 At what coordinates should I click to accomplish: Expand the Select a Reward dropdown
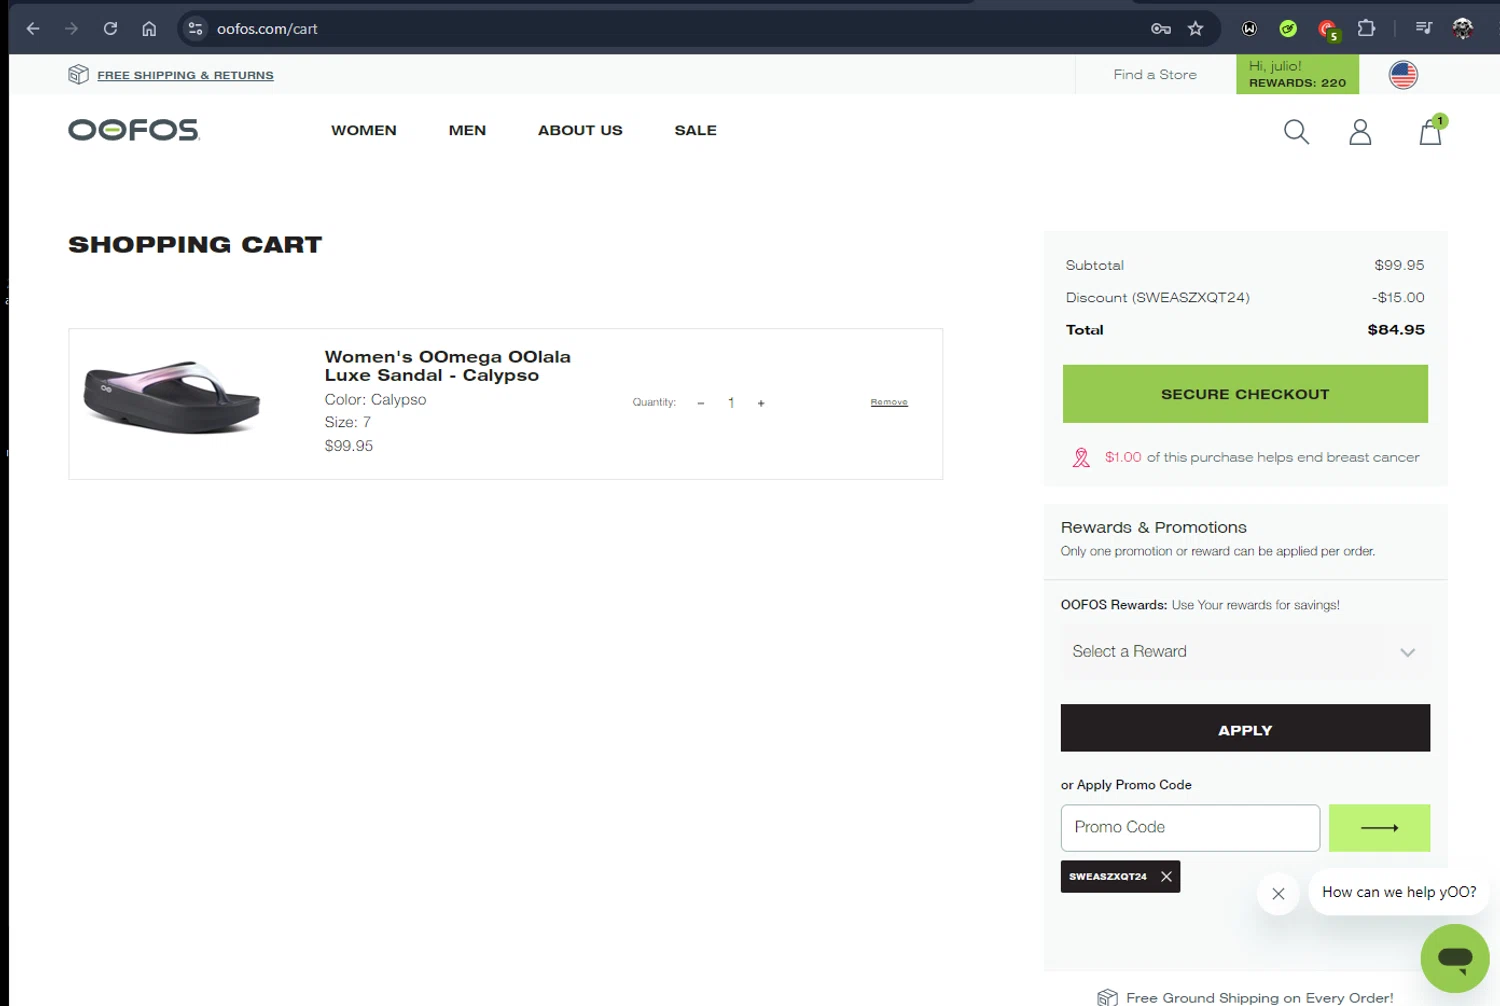1245,652
